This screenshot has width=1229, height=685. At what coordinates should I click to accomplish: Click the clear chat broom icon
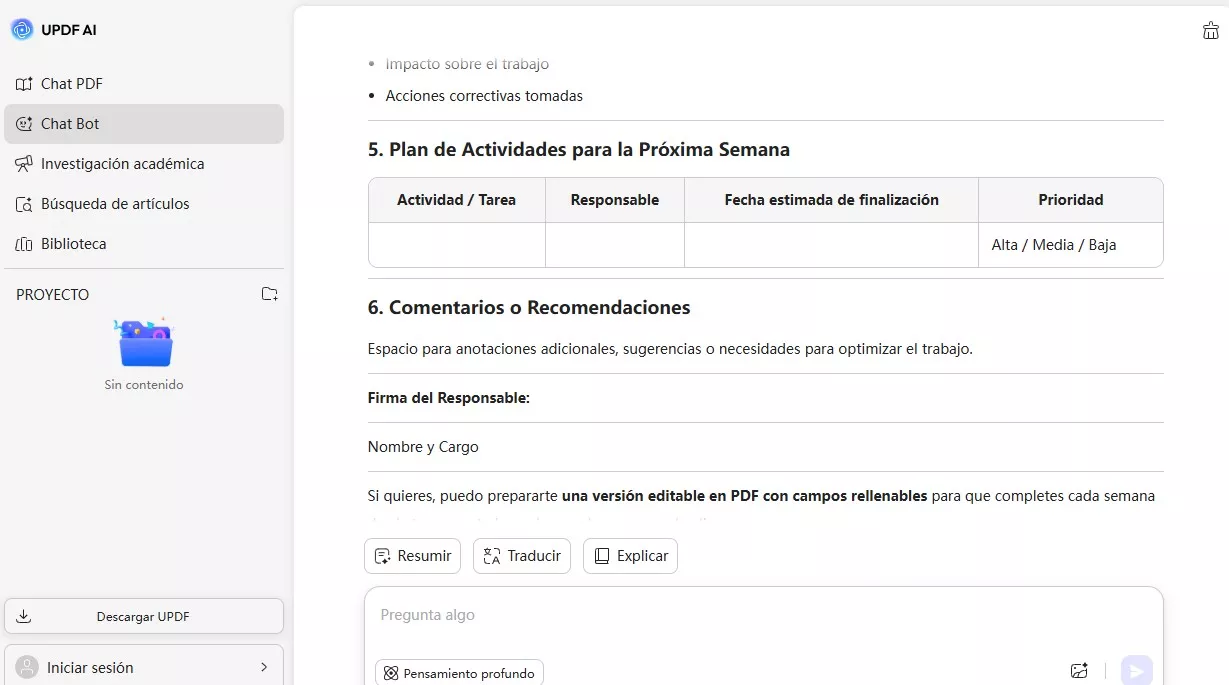click(x=1210, y=31)
